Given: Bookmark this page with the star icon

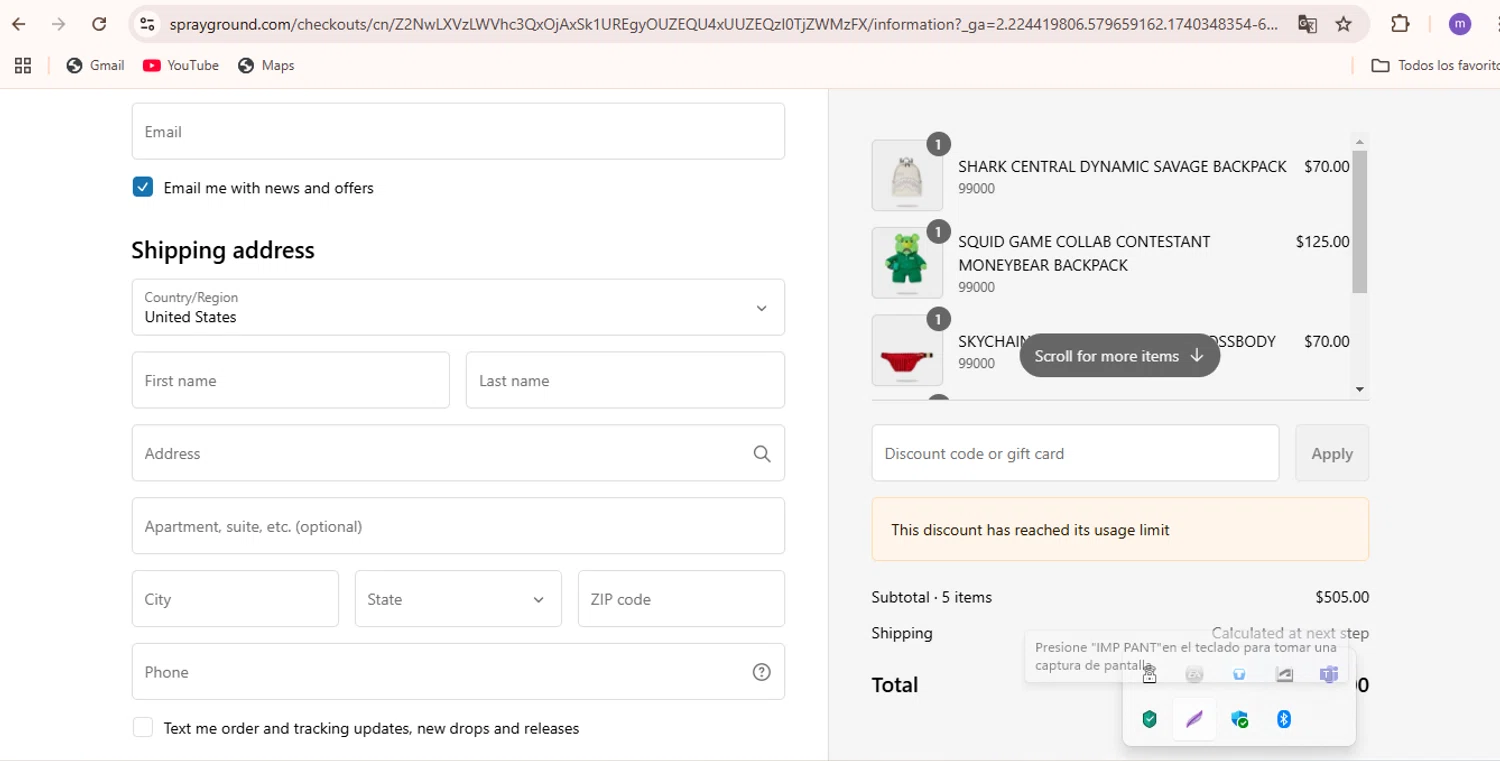Looking at the screenshot, I should point(1344,24).
